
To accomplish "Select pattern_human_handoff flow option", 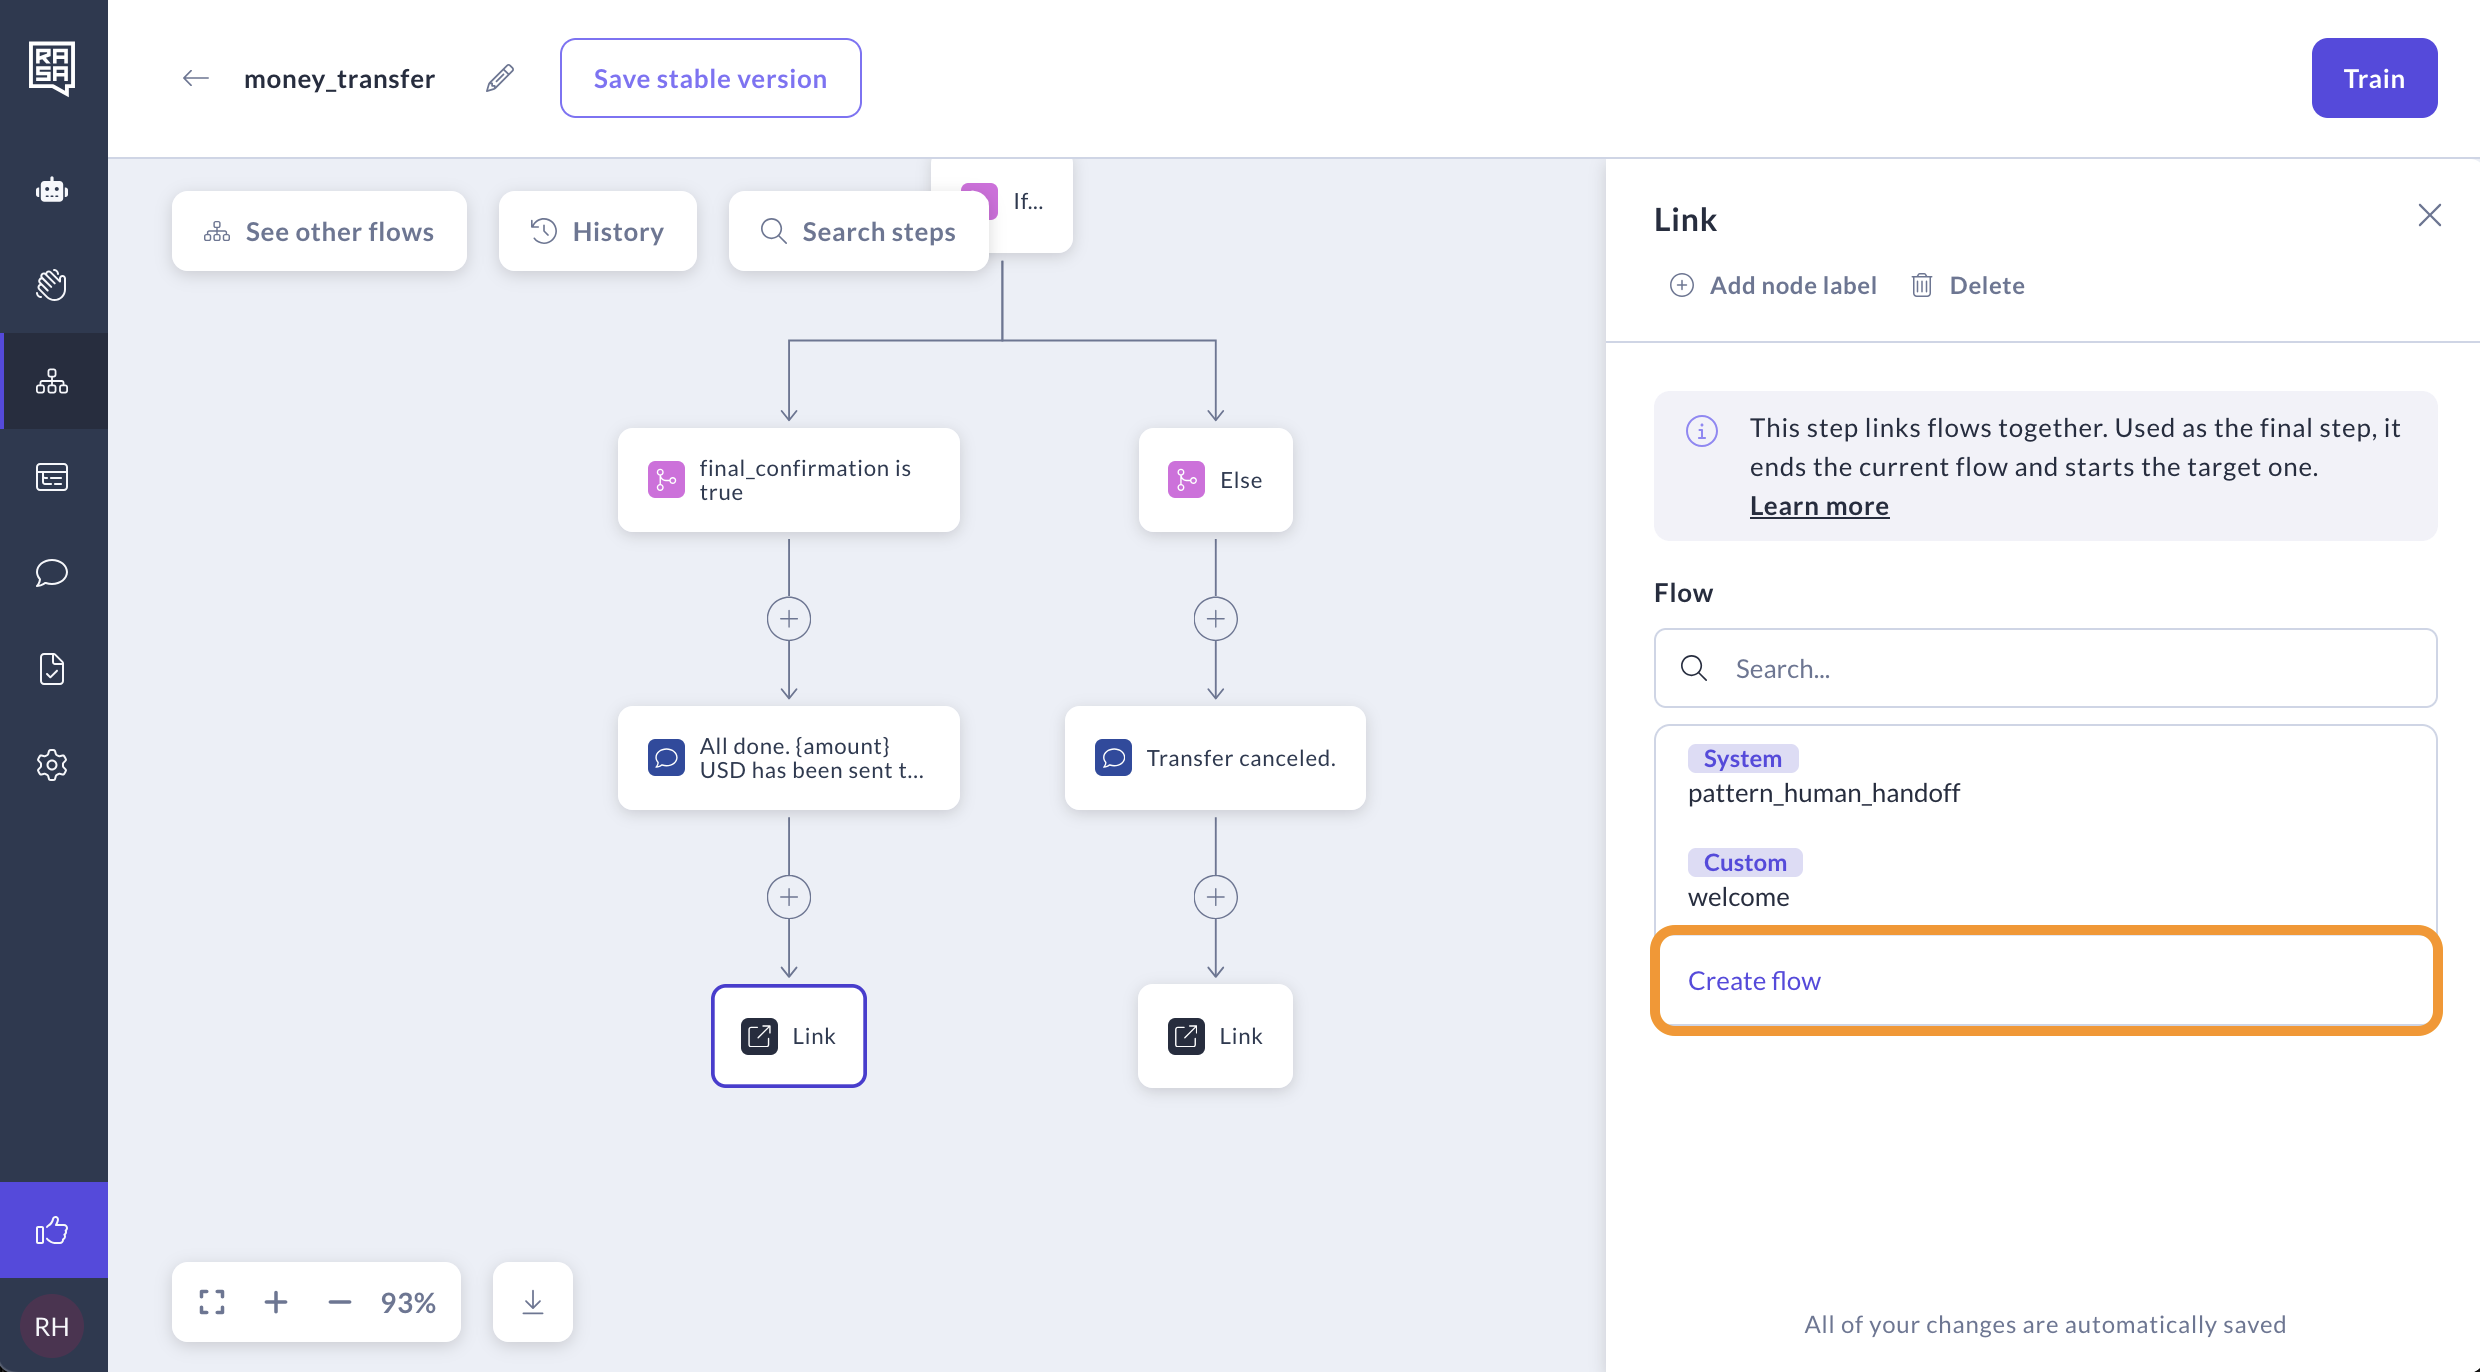I will tap(1823, 793).
